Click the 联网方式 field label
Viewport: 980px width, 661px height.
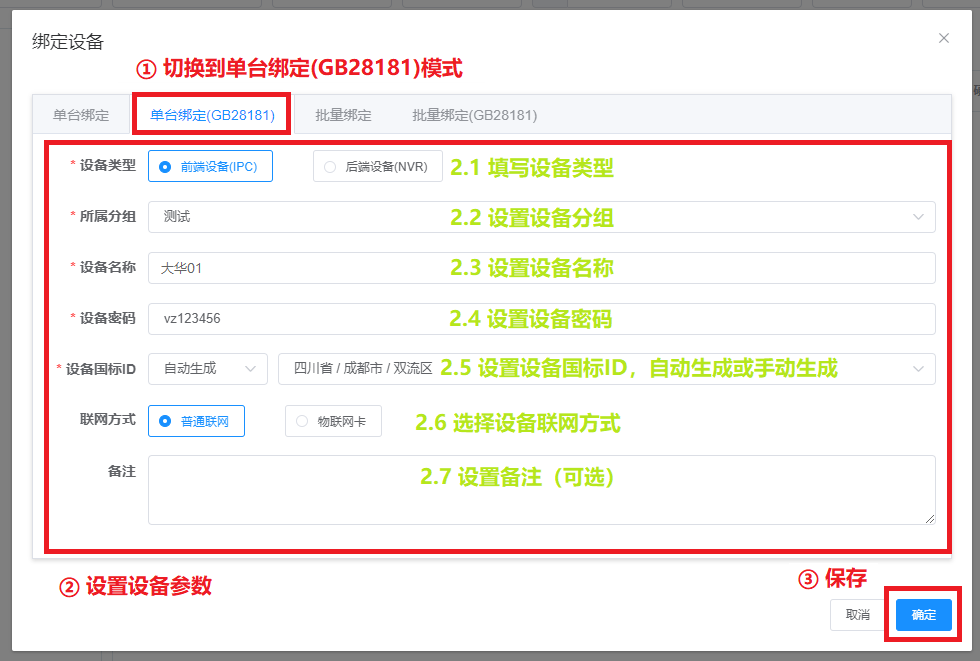[x=108, y=419]
